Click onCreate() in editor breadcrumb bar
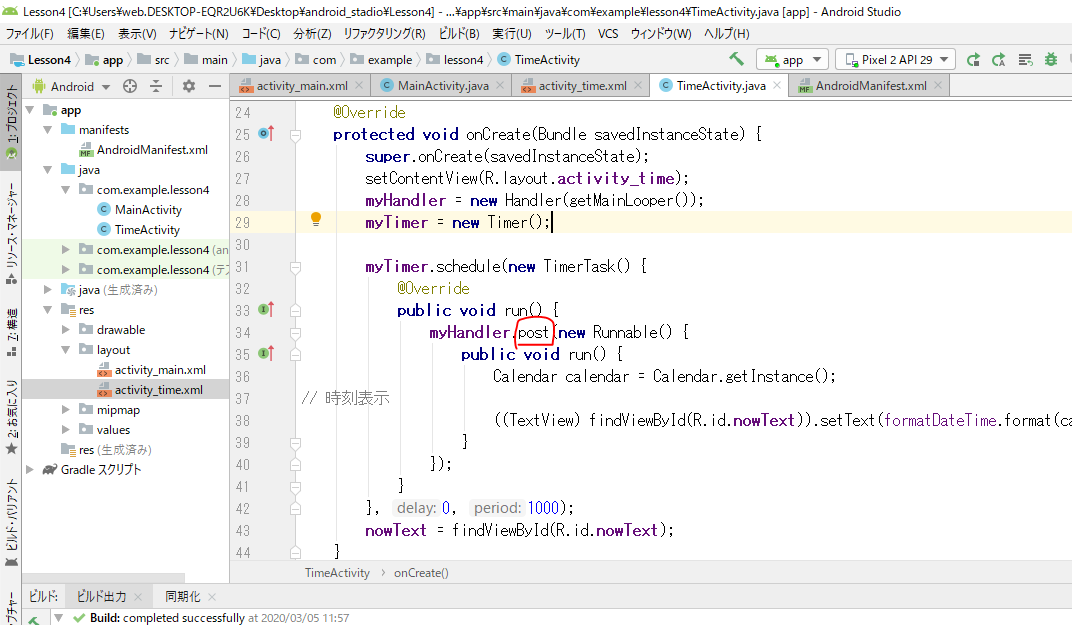1072x625 pixels. [x=421, y=573]
